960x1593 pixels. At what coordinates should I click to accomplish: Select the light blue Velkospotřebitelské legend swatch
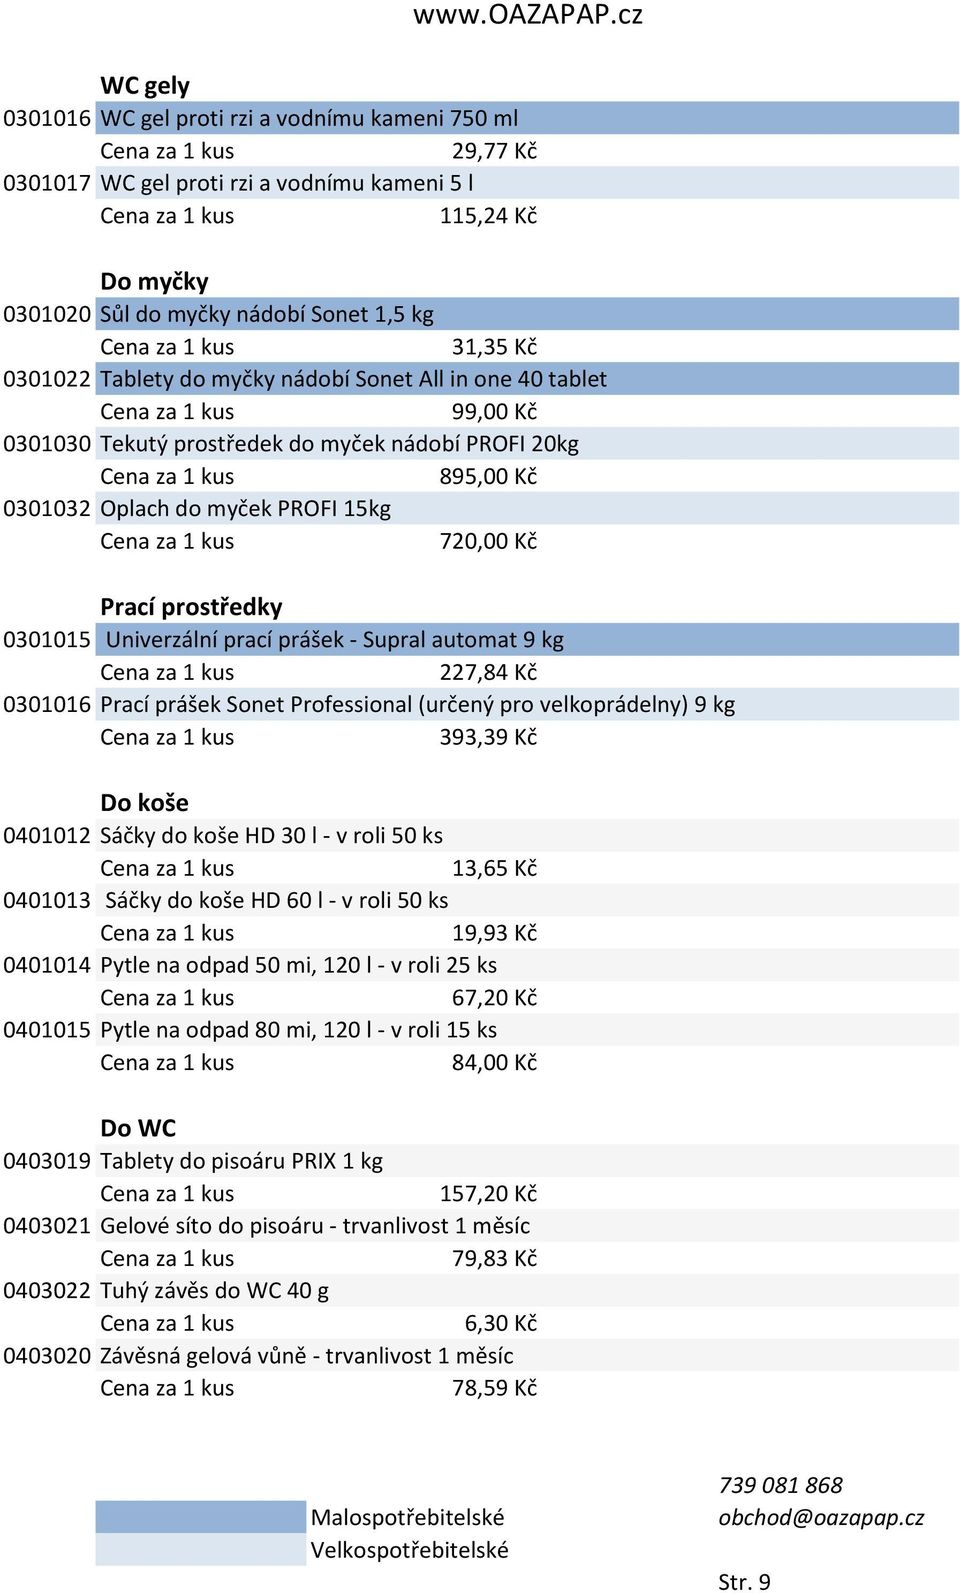click(x=201, y=1549)
